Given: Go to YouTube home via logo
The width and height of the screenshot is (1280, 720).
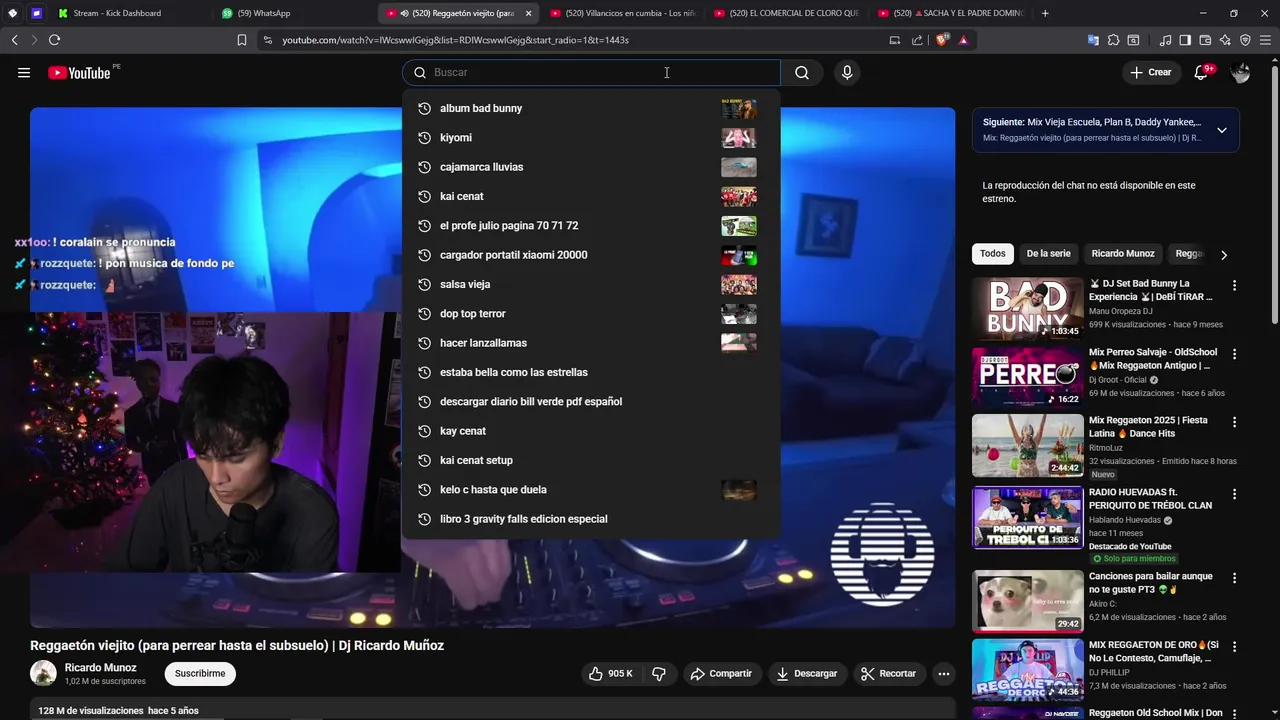Looking at the screenshot, I should (79, 72).
